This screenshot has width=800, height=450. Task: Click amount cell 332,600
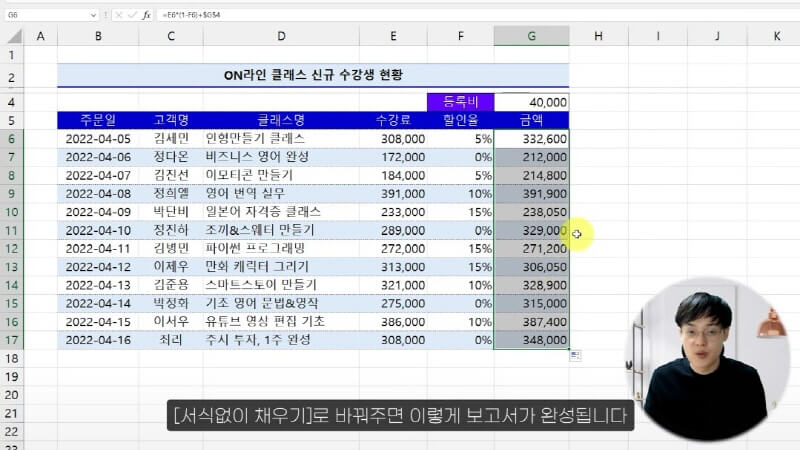tap(532, 139)
